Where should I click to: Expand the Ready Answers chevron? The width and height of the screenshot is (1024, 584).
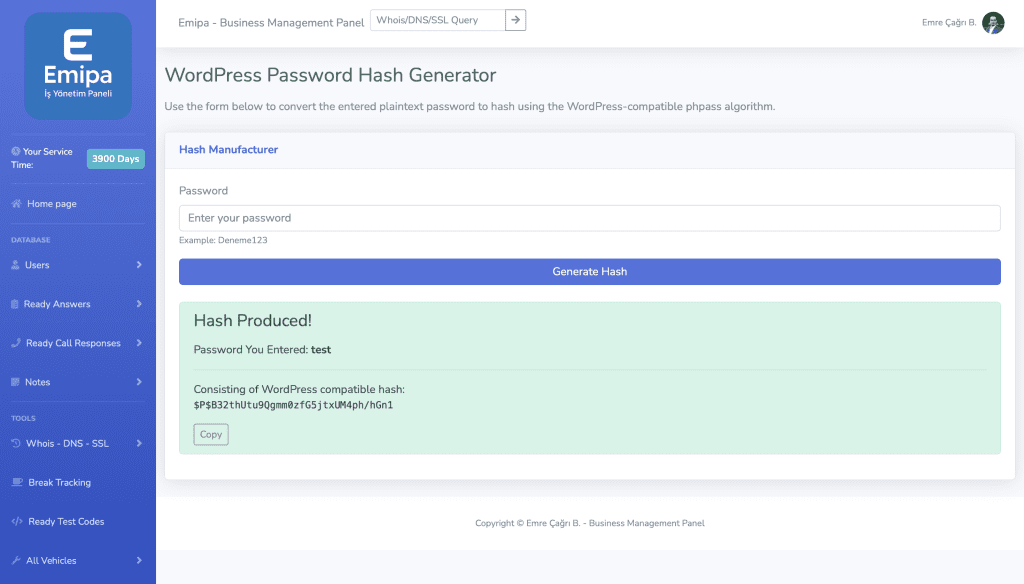(139, 304)
